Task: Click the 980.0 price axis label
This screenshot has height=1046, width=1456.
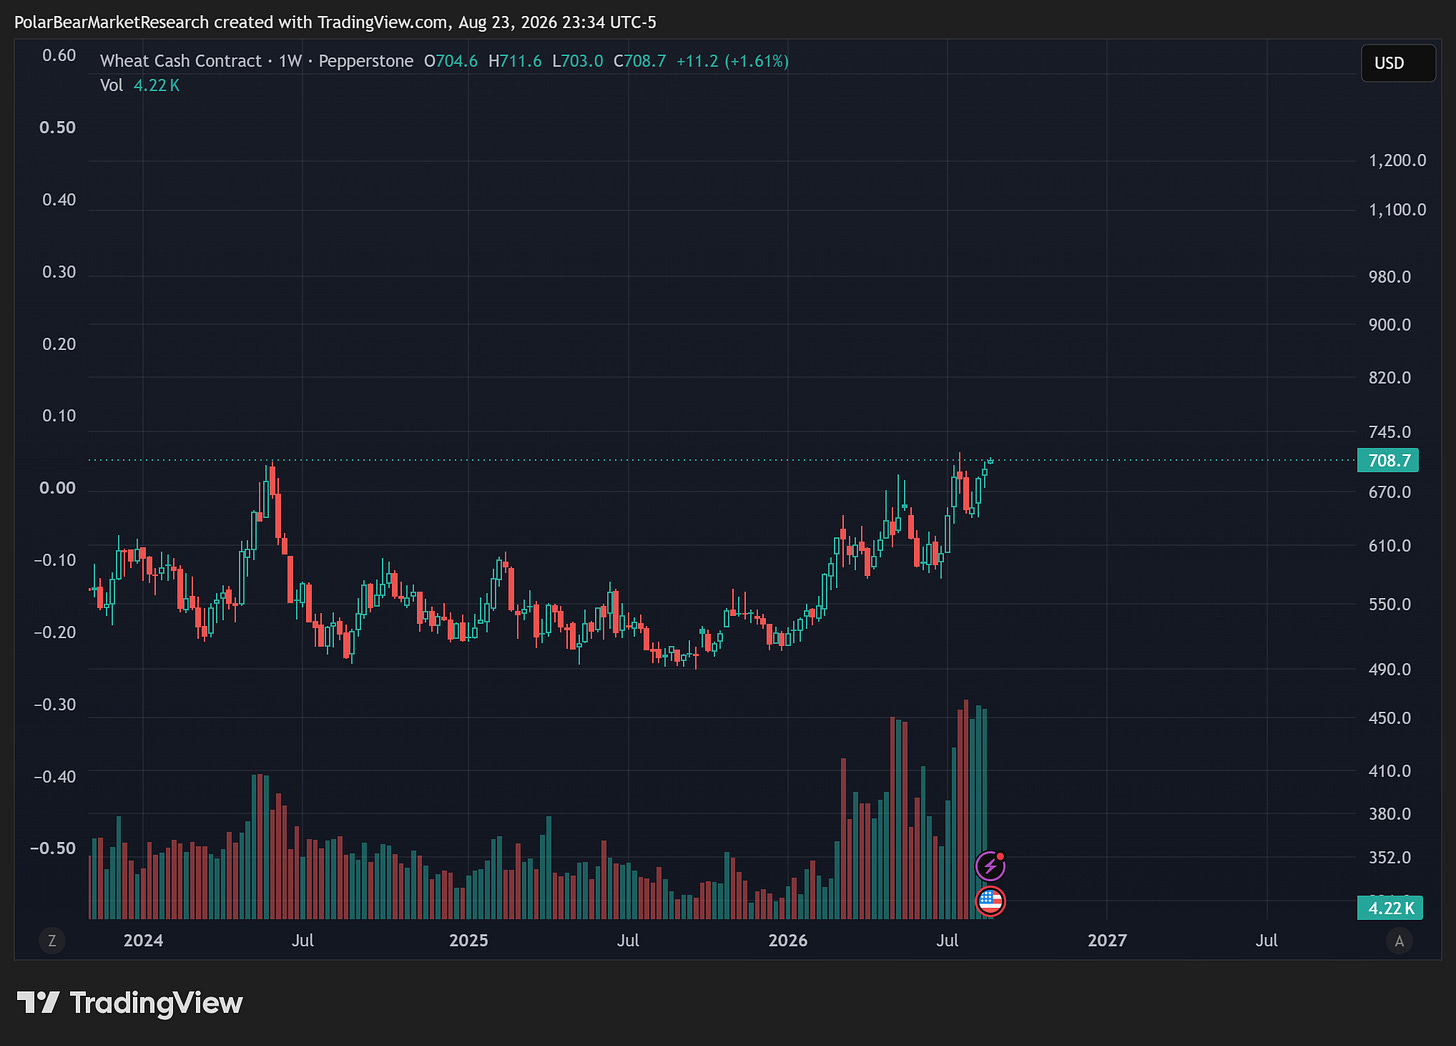Action: [1390, 276]
